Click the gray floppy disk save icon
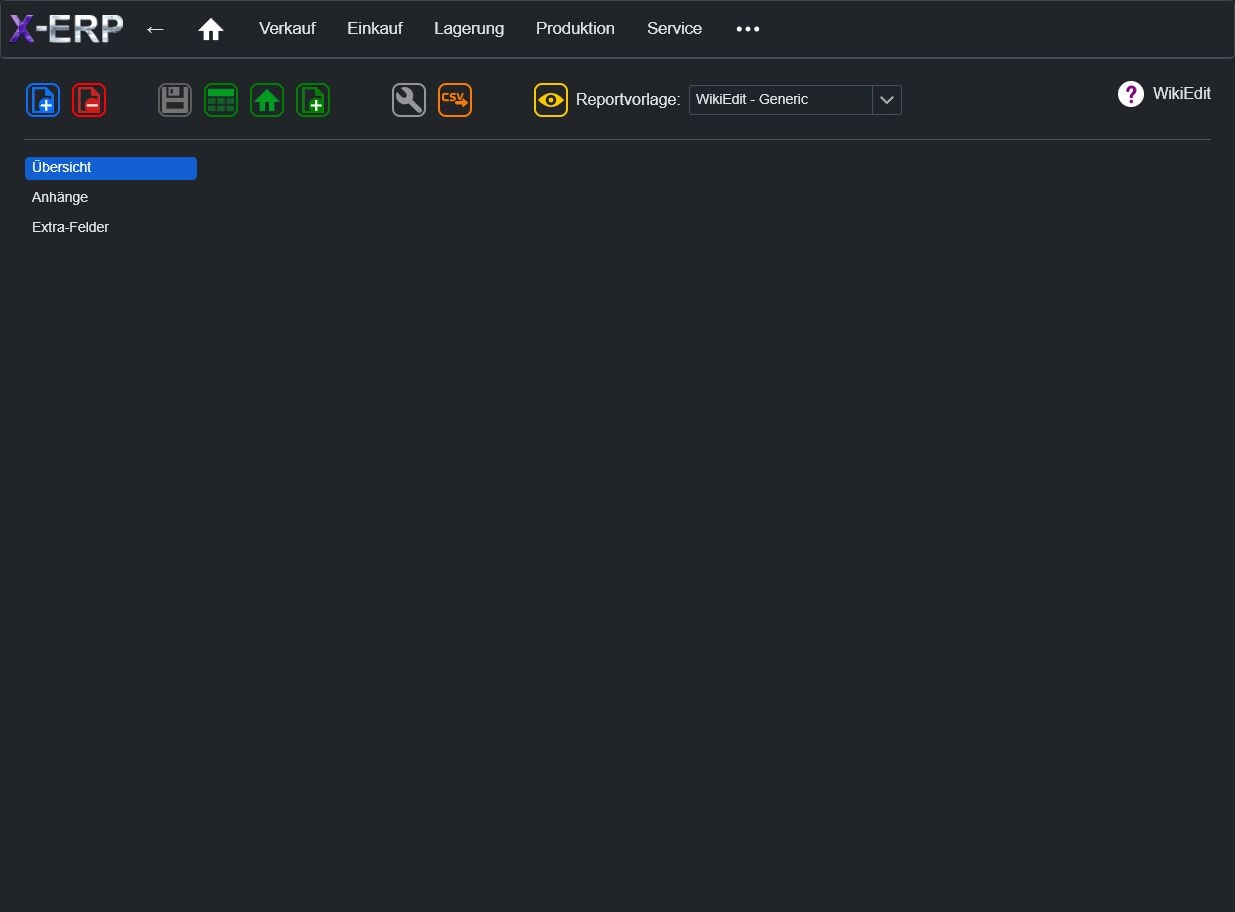The width and height of the screenshot is (1235, 912). coord(175,100)
